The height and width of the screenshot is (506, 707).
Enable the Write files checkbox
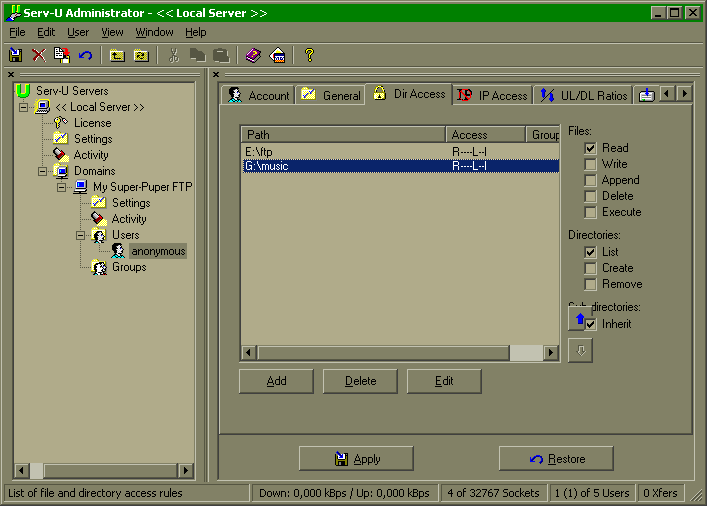point(590,164)
